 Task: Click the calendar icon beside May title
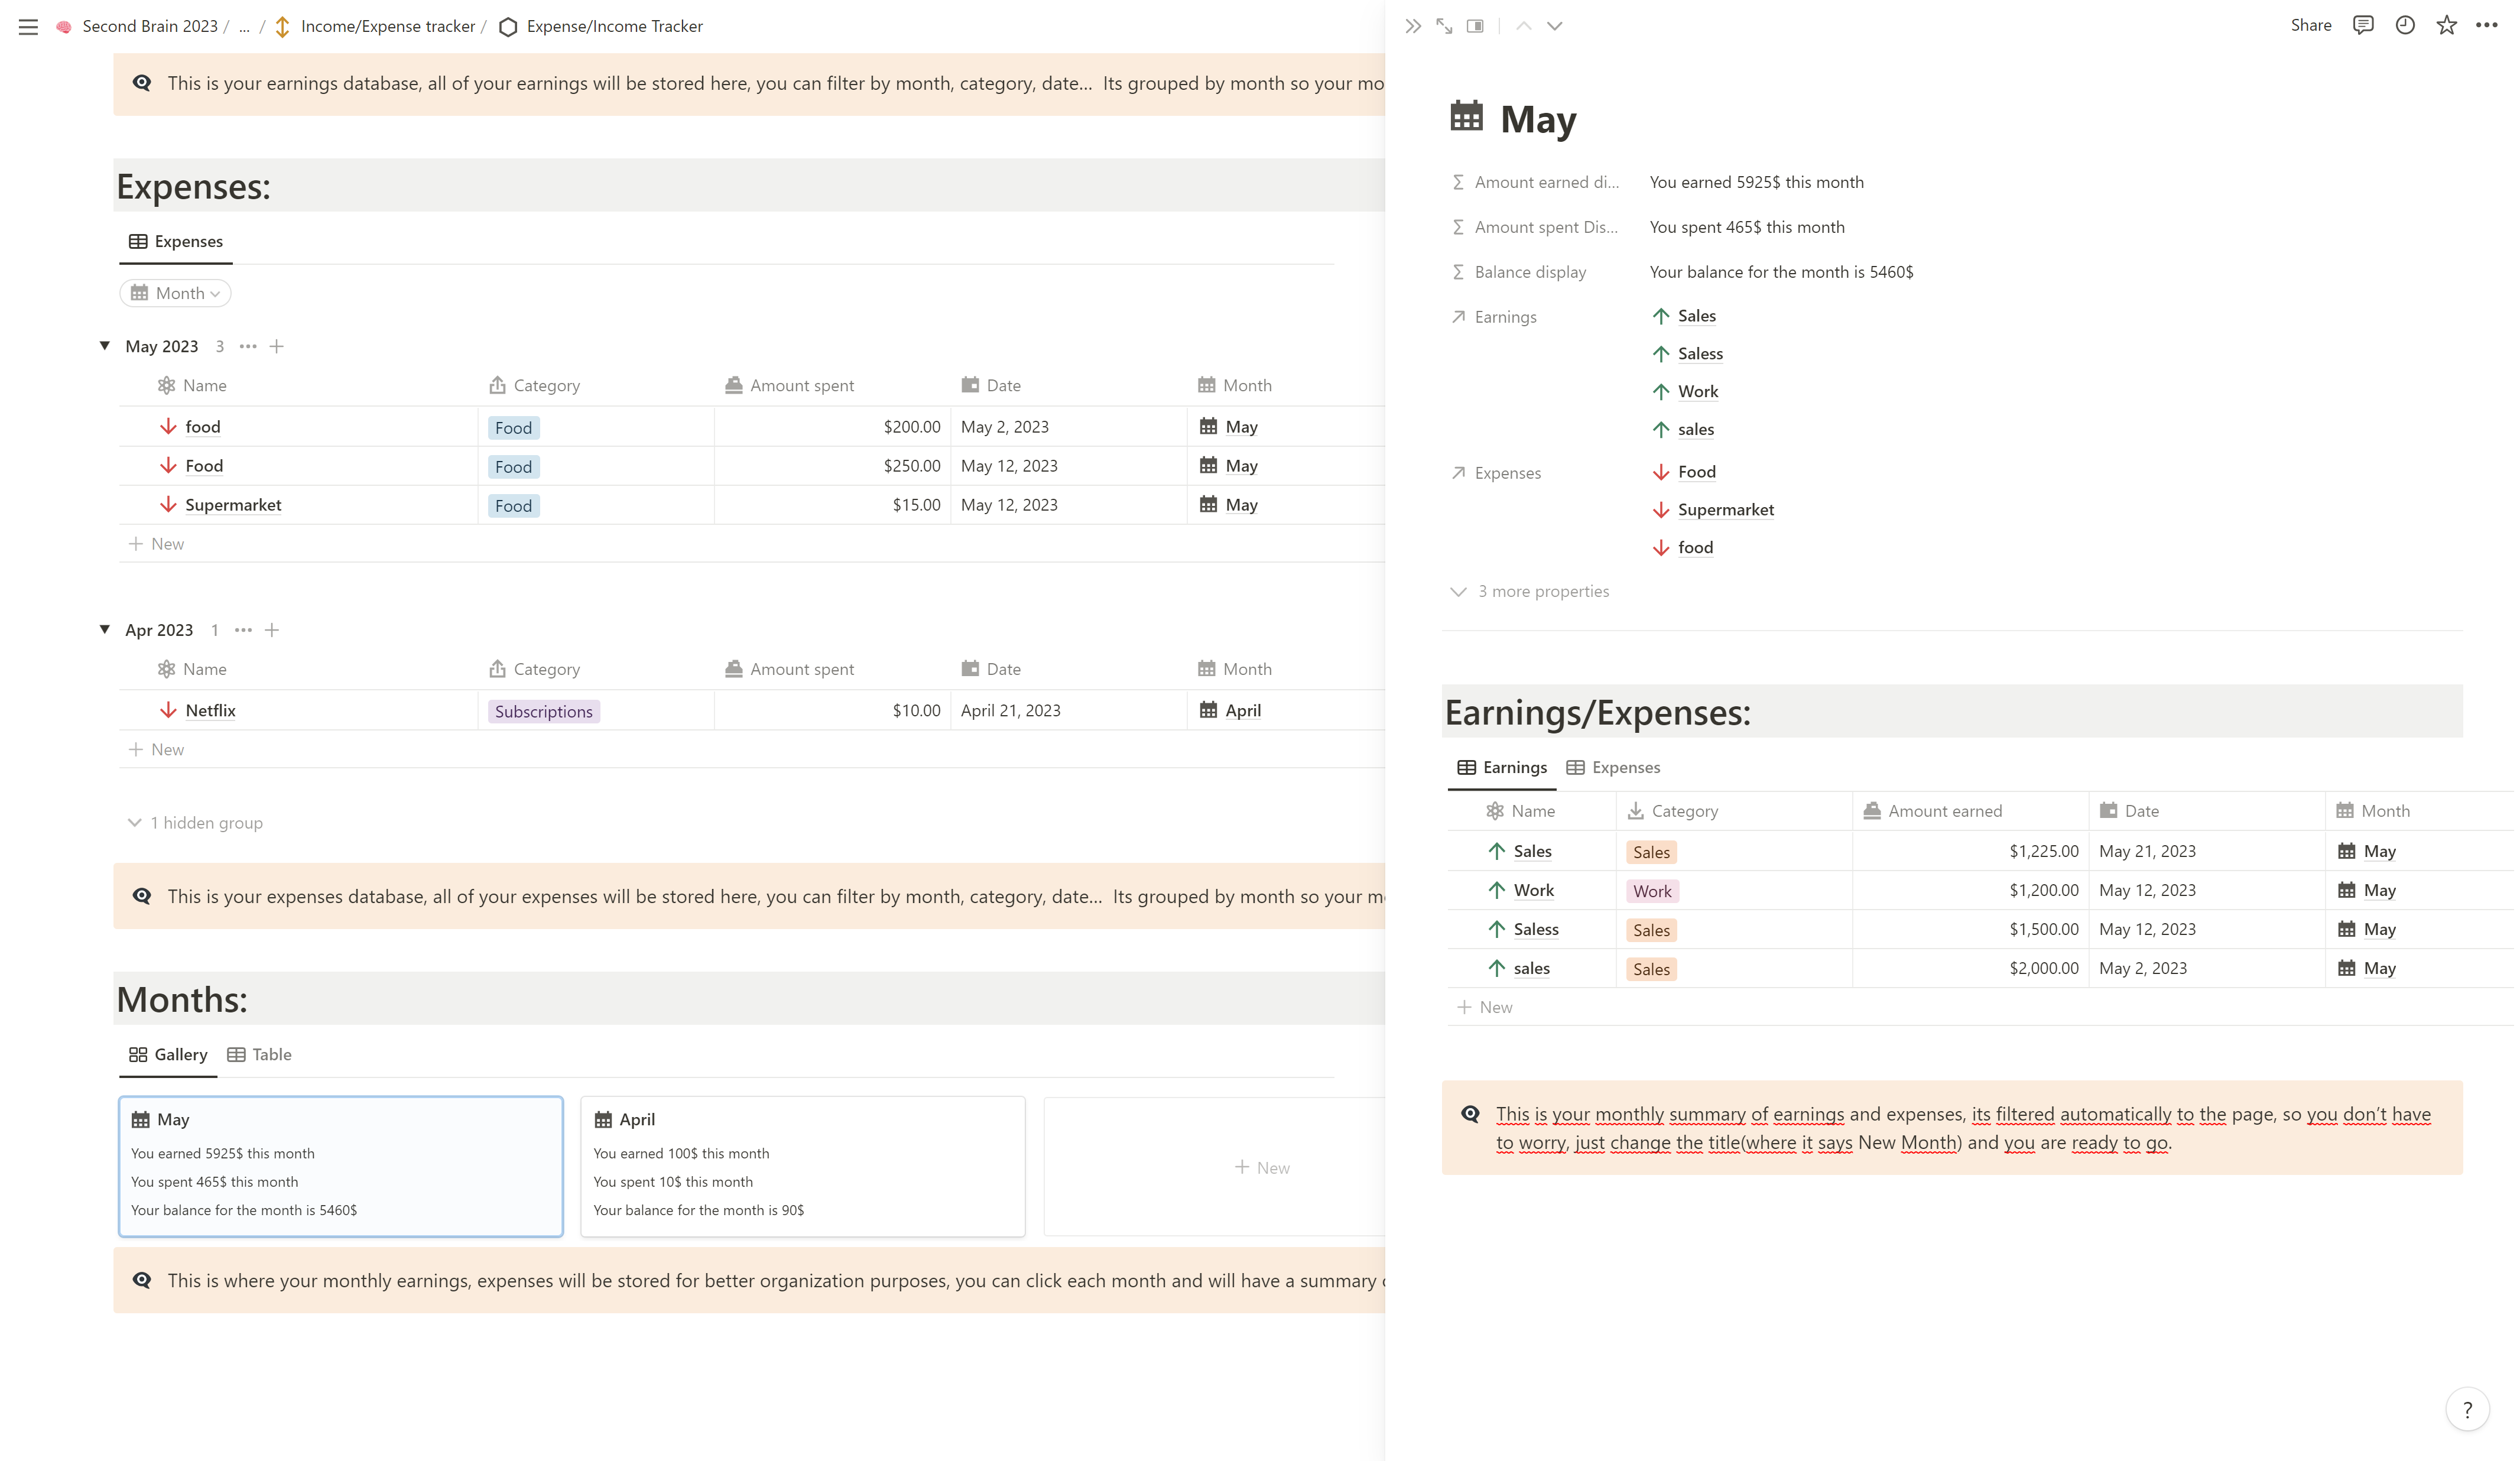point(1466,116)
